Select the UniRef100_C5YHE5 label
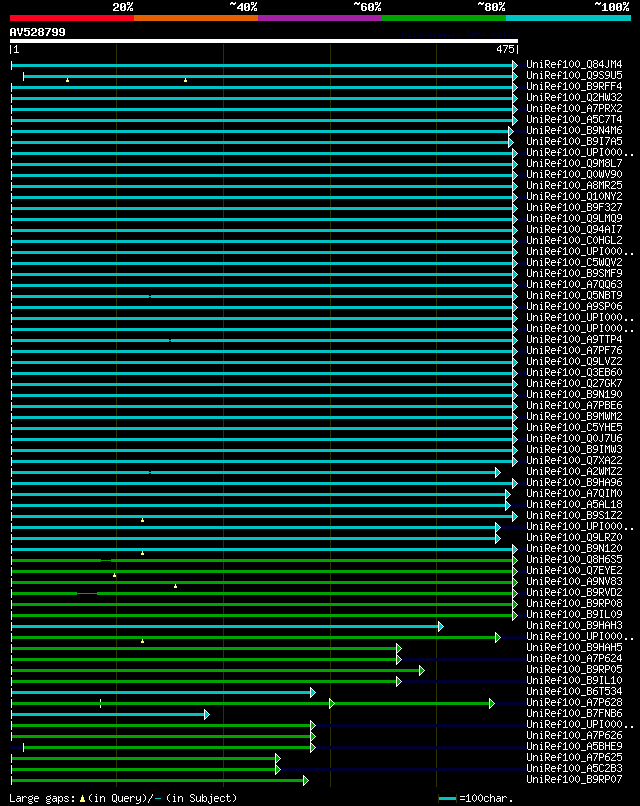The width and height of the screenshot is (640, 806). click(x=574, y=428)
